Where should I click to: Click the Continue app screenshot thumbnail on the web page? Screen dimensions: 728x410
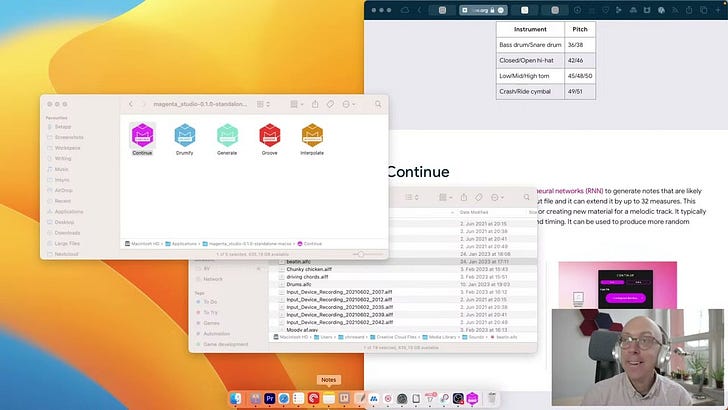[618, 285]
